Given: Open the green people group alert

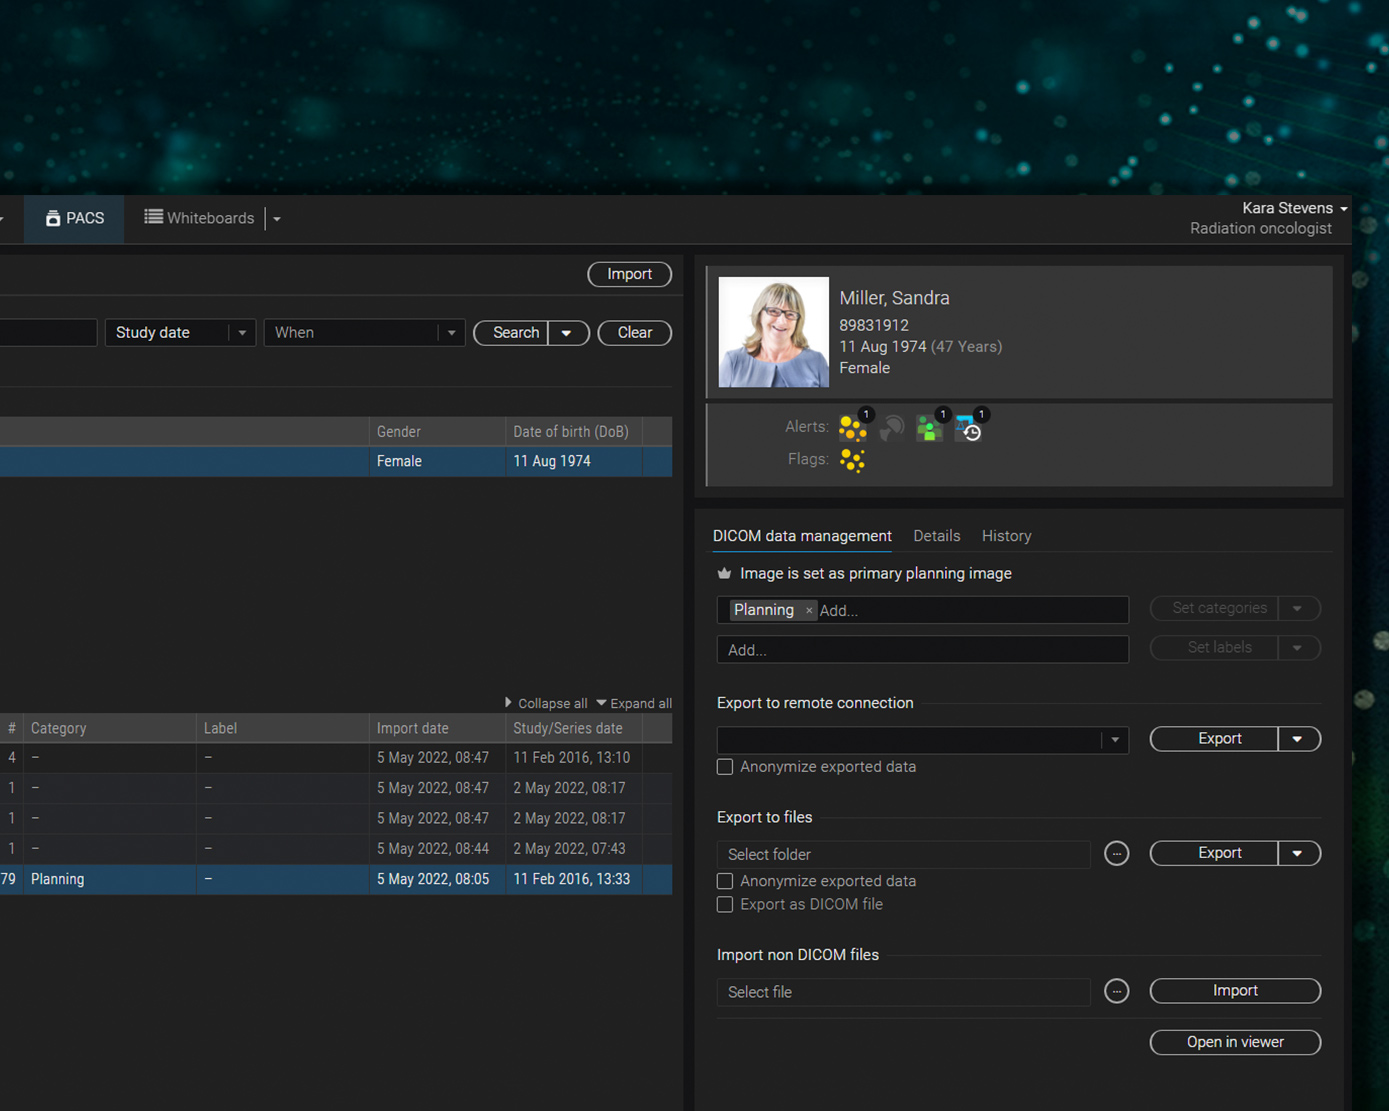Looking at the screenshot, I should pyautogui.click(x=929, y=429).
